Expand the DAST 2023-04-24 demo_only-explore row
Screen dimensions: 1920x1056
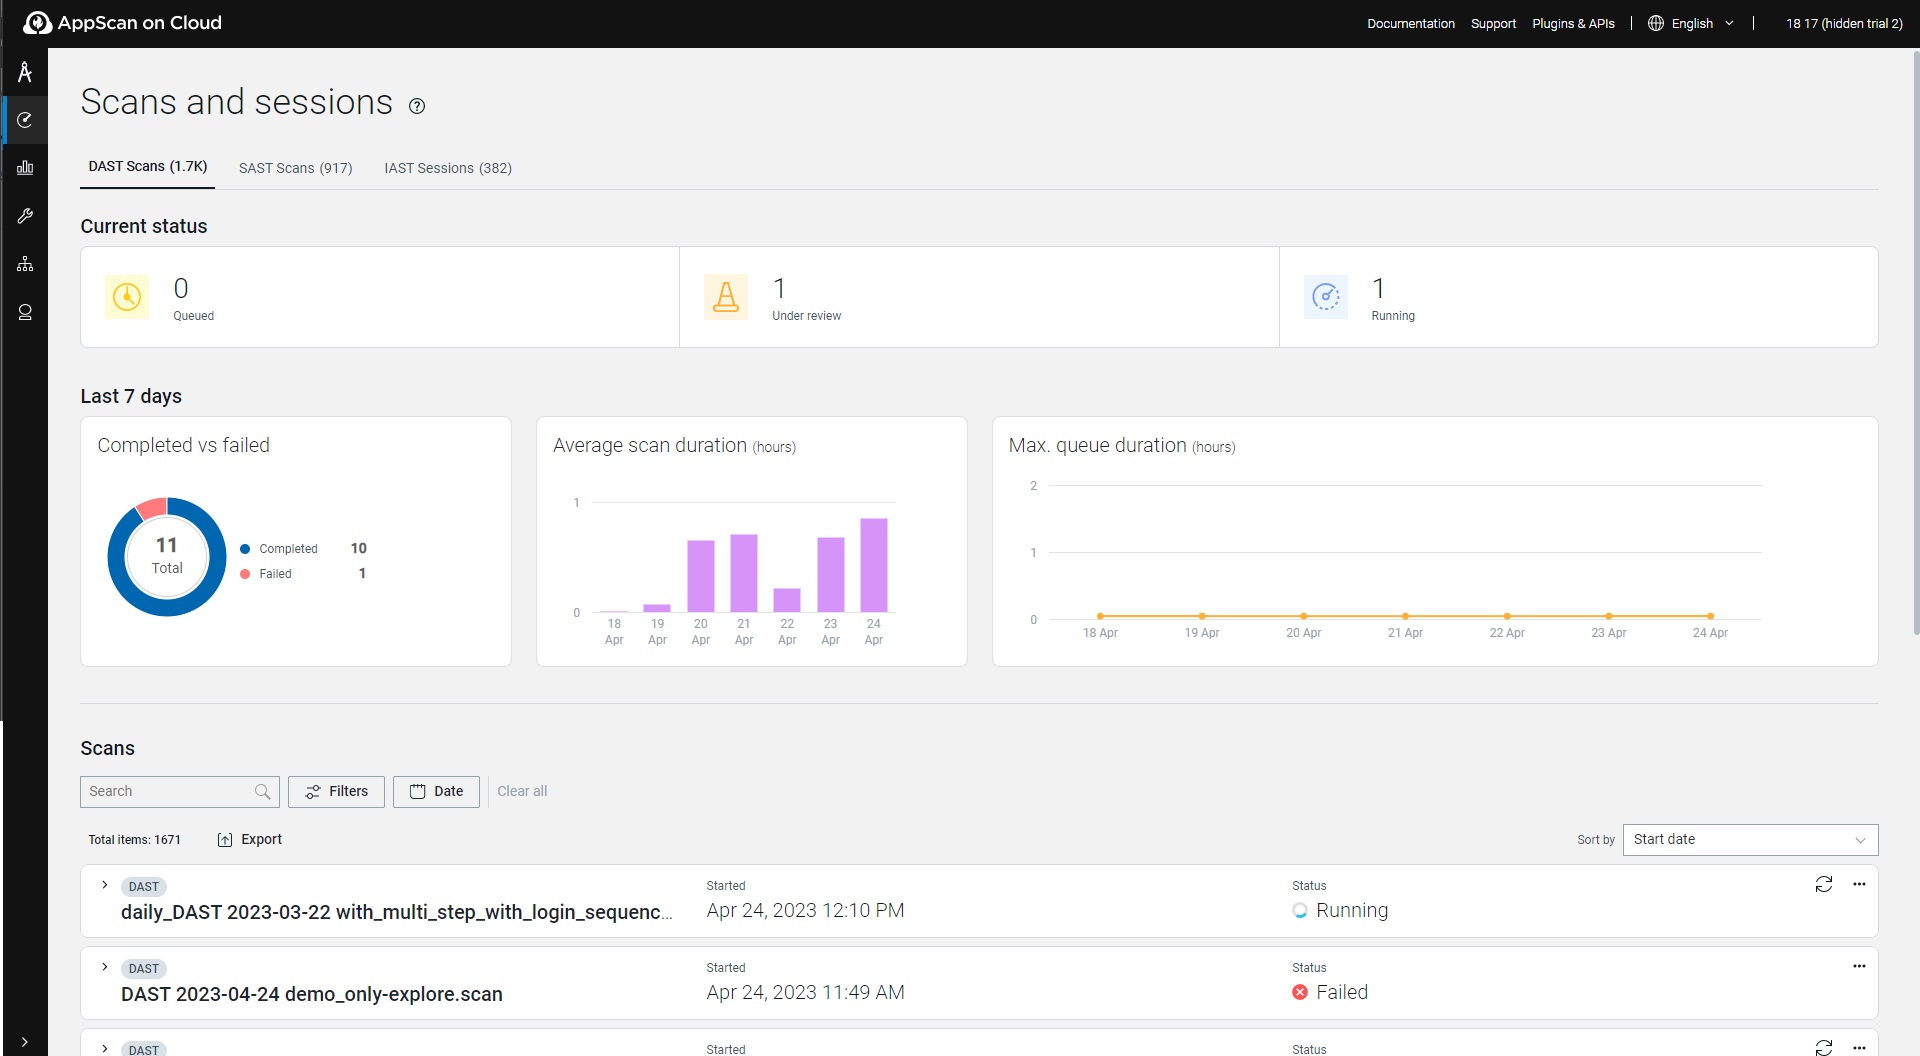[105, 967]
